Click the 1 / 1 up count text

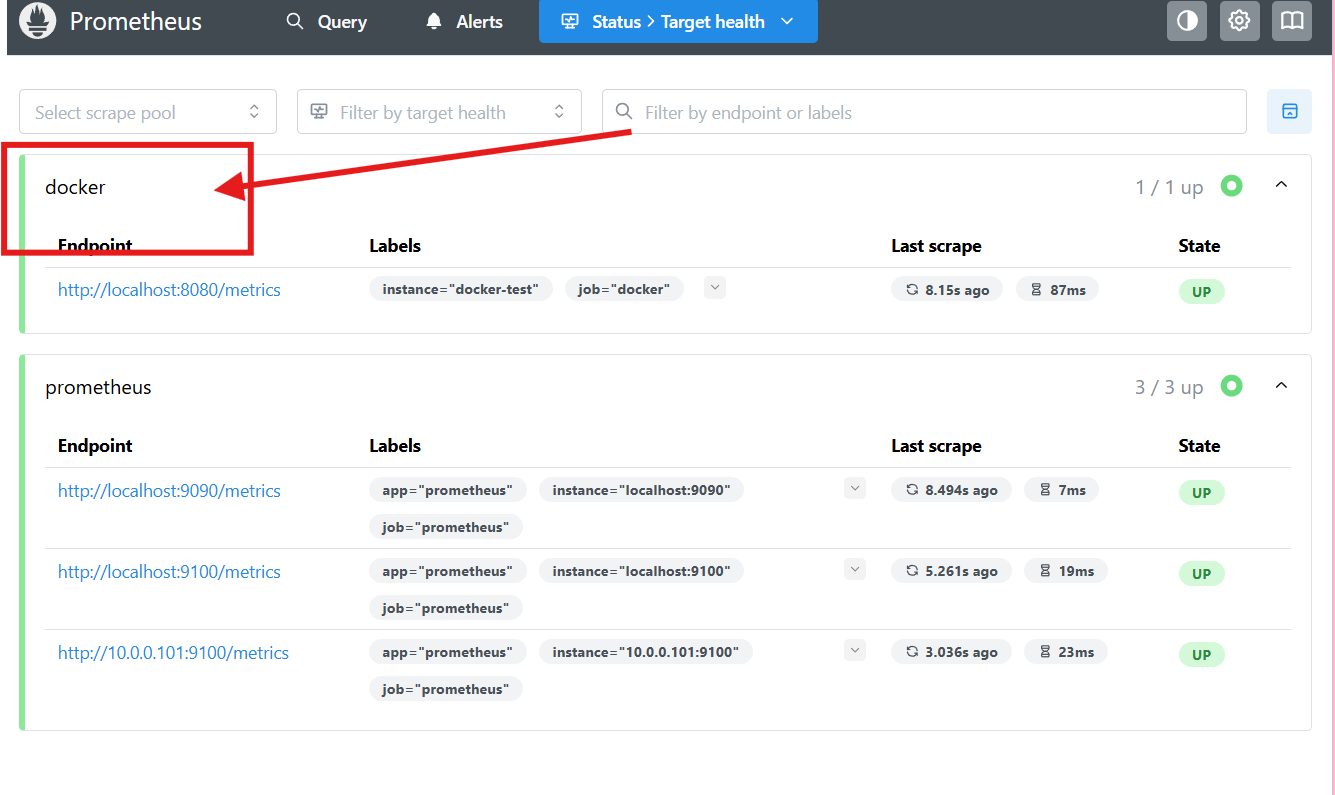[x=1169, y=187]
